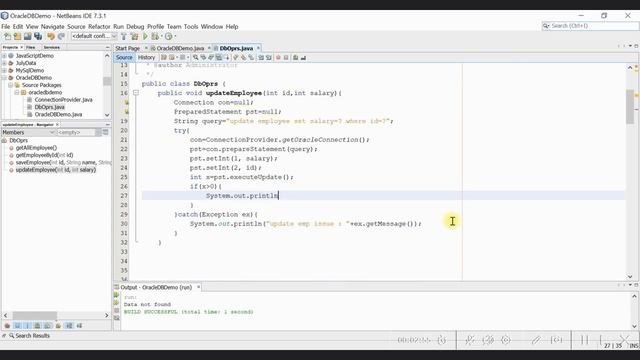
Task: Switch to the Start Page tab
Action: [127, 48]
